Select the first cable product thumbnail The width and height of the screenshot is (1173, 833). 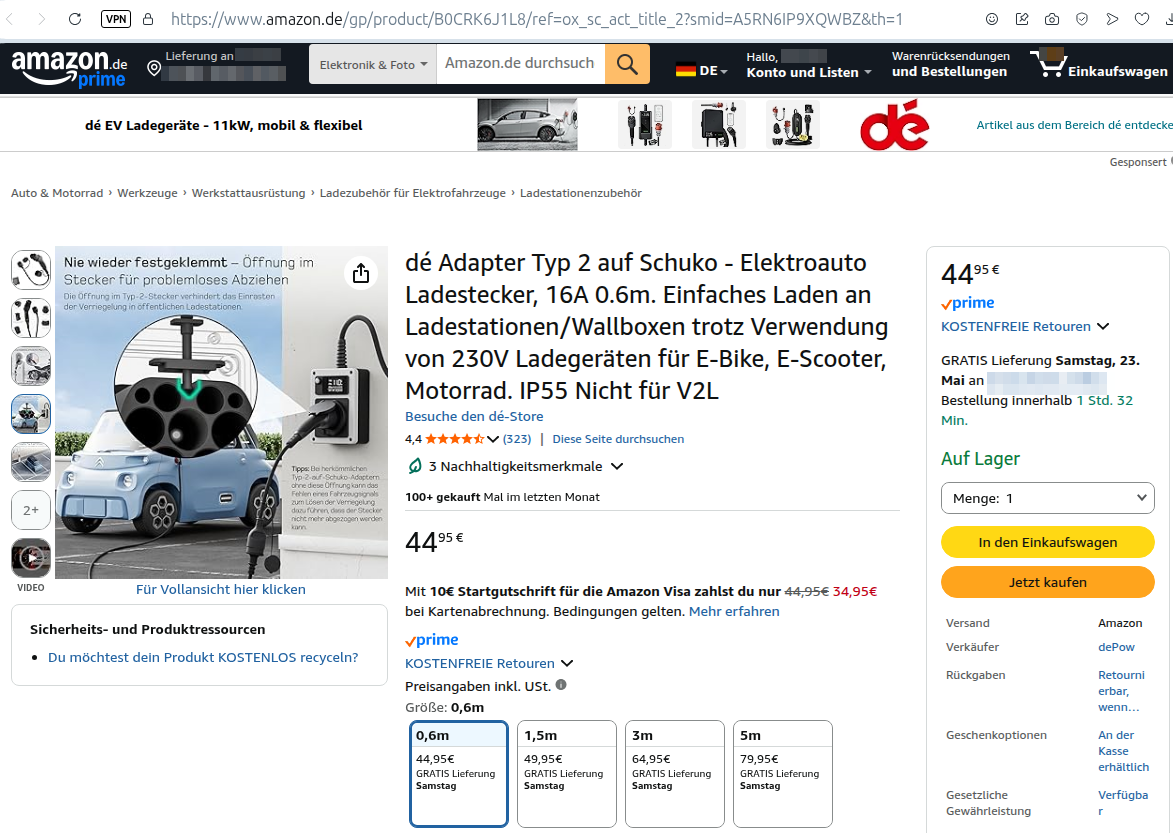coord(31,270)
